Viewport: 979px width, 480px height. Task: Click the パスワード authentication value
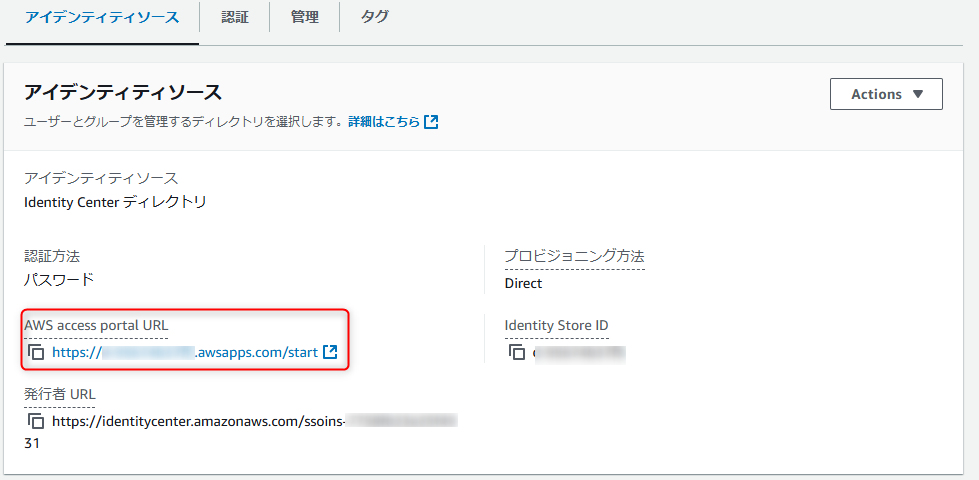(x=59, y=280)
